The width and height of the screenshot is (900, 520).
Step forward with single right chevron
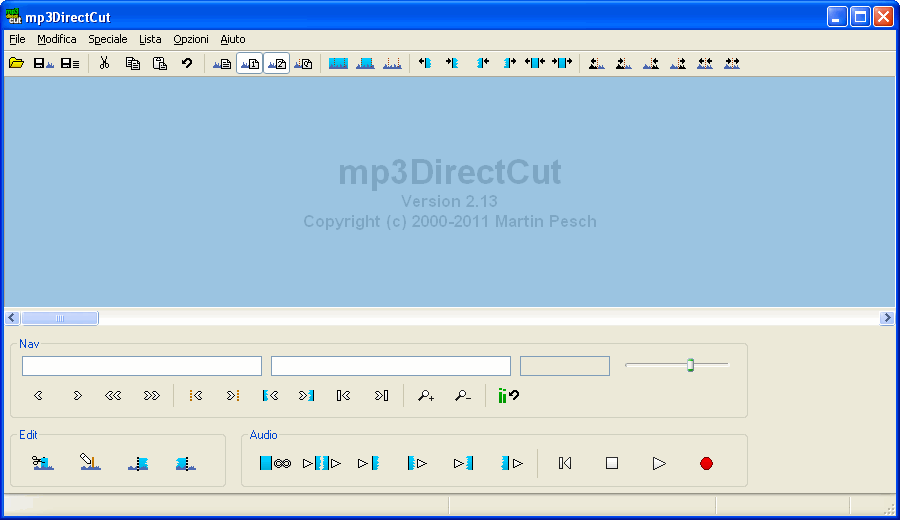pyautogui.click(x=77, y=395)
